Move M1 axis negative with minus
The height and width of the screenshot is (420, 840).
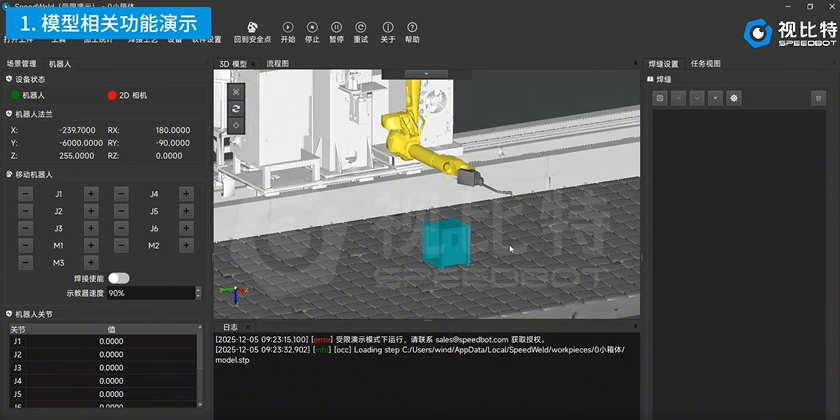tap(25, 245)
